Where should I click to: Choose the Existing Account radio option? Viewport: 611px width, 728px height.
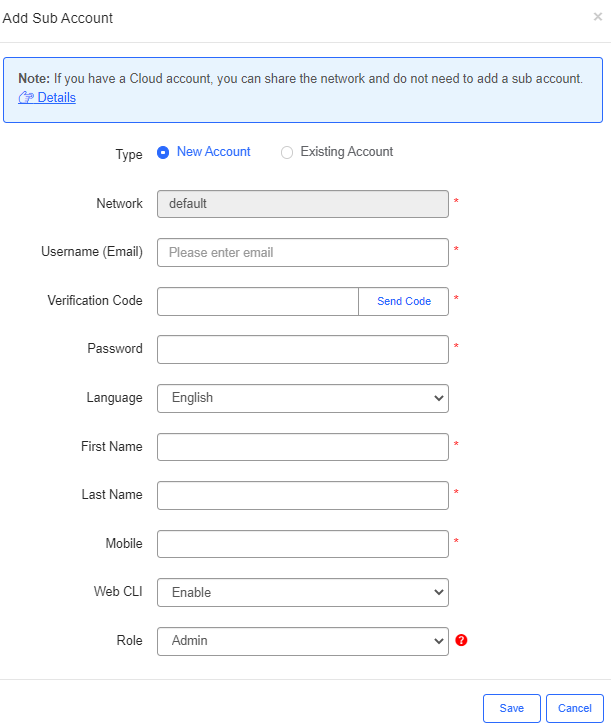(x=287, y=153)
